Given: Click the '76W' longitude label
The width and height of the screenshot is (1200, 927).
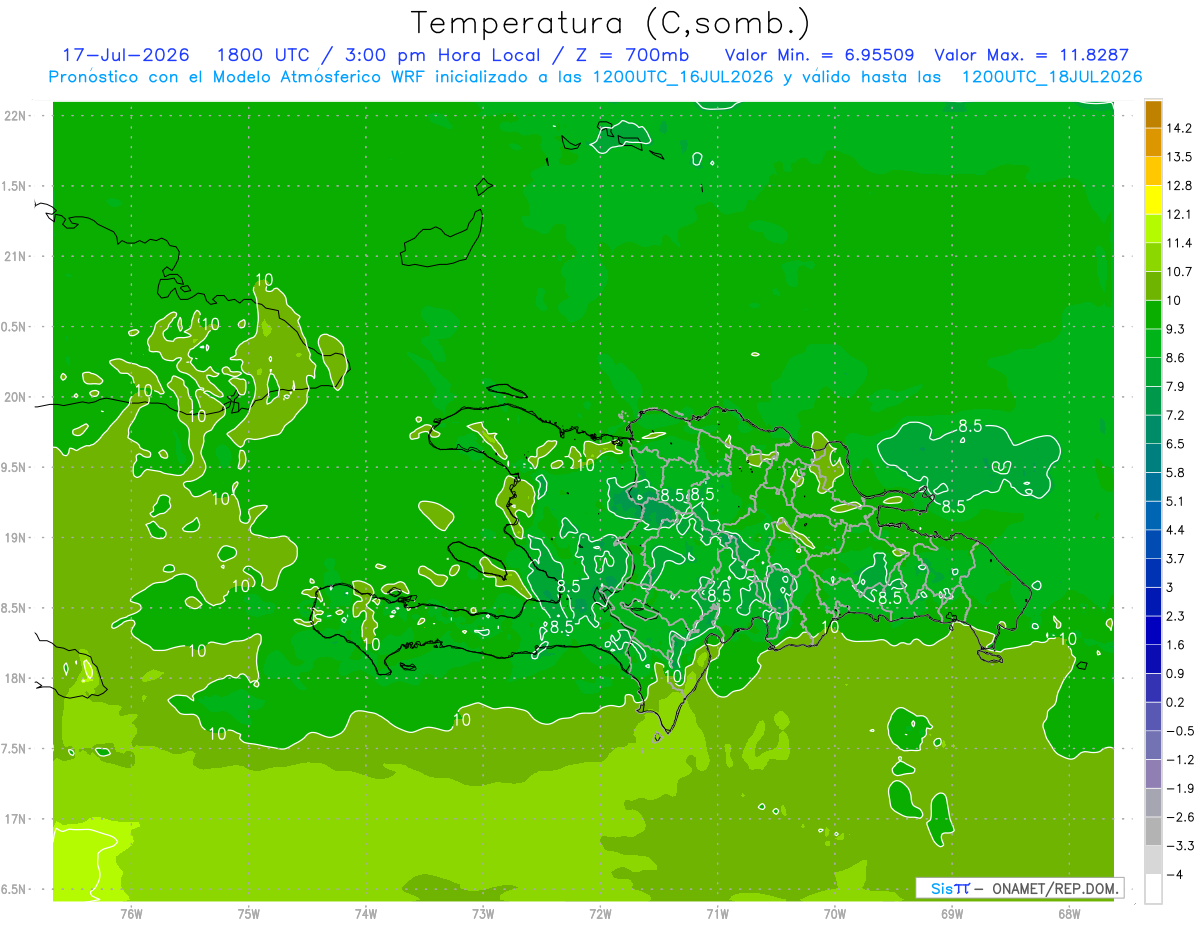Looking at the screenshot, I should (x=131, y=914).
